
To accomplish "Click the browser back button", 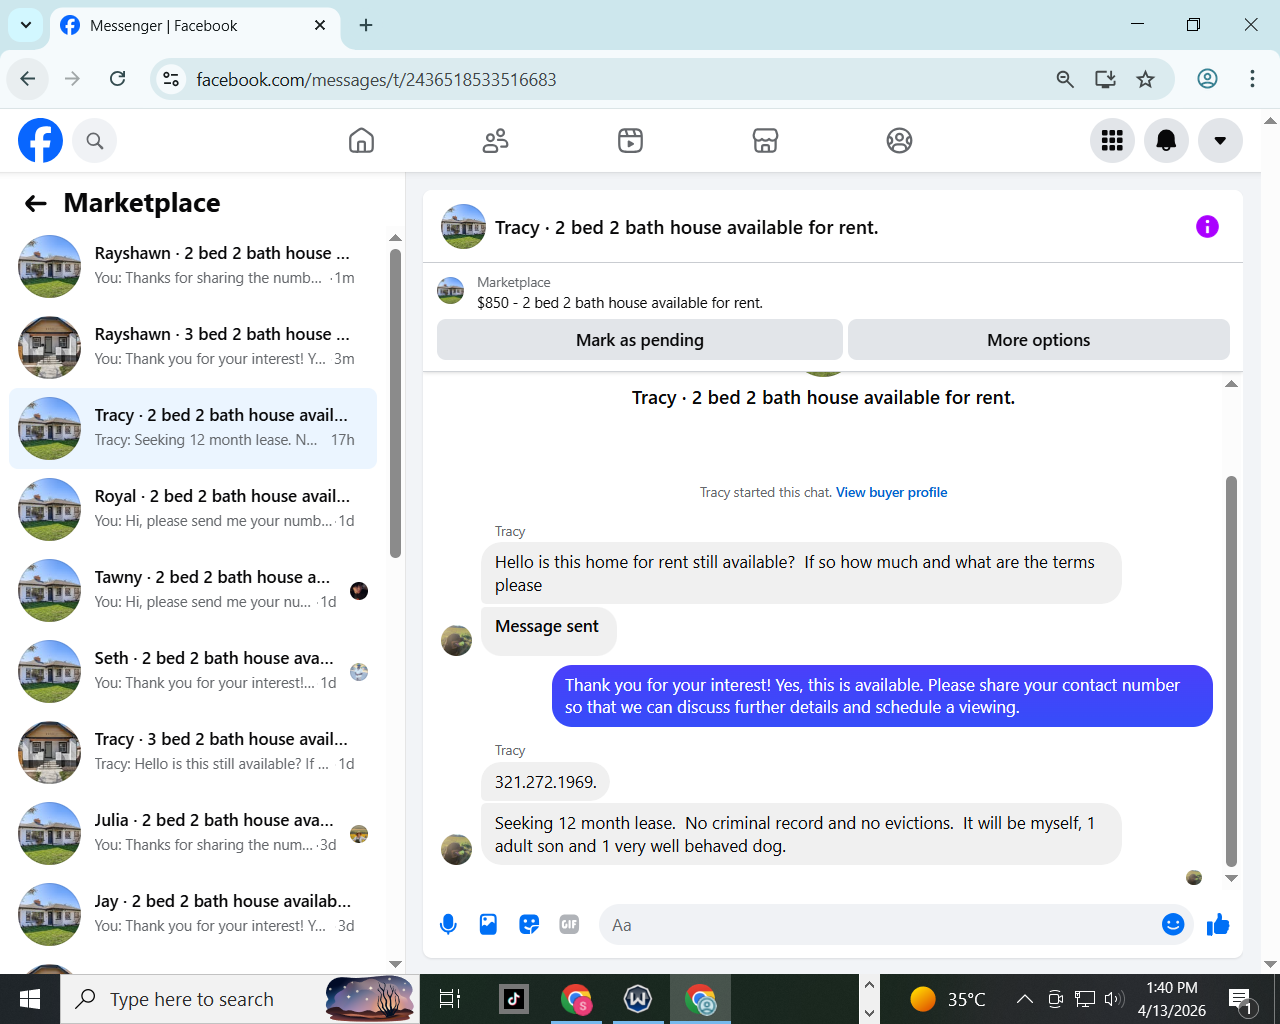I will coord(28,79).
